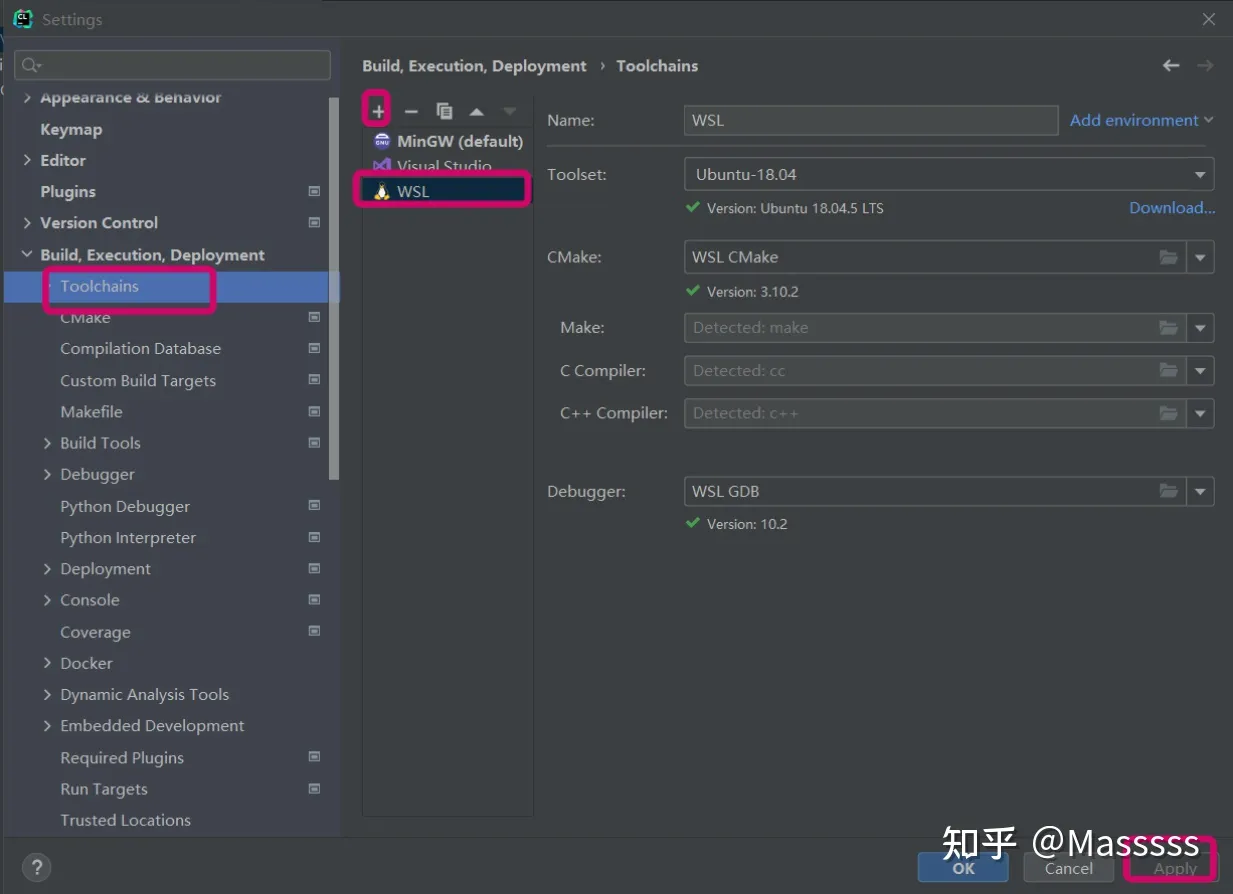Screen dimensions: 1233x894
Task: Click project-level icon next to Coverage
Action: [x=314, y=631]
